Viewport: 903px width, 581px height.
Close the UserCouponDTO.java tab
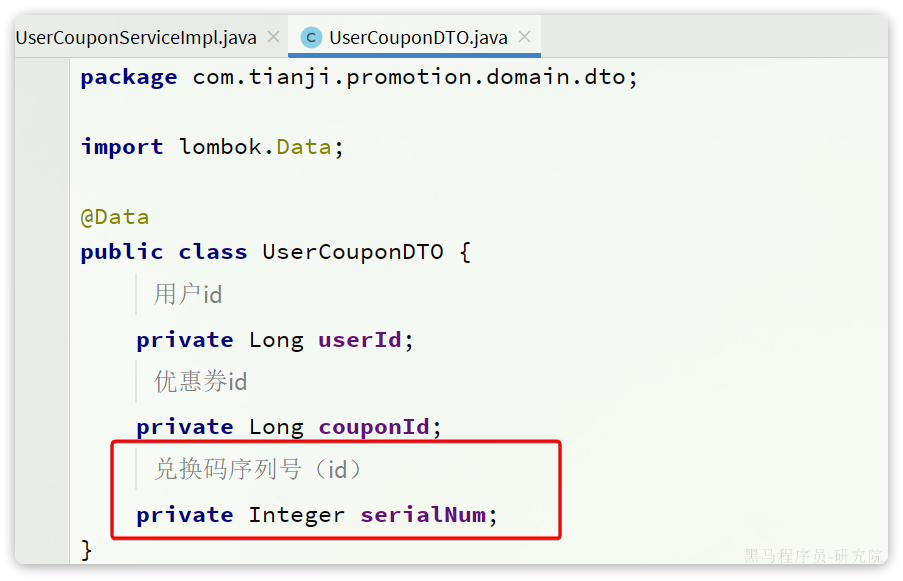(x=524, y=37)
